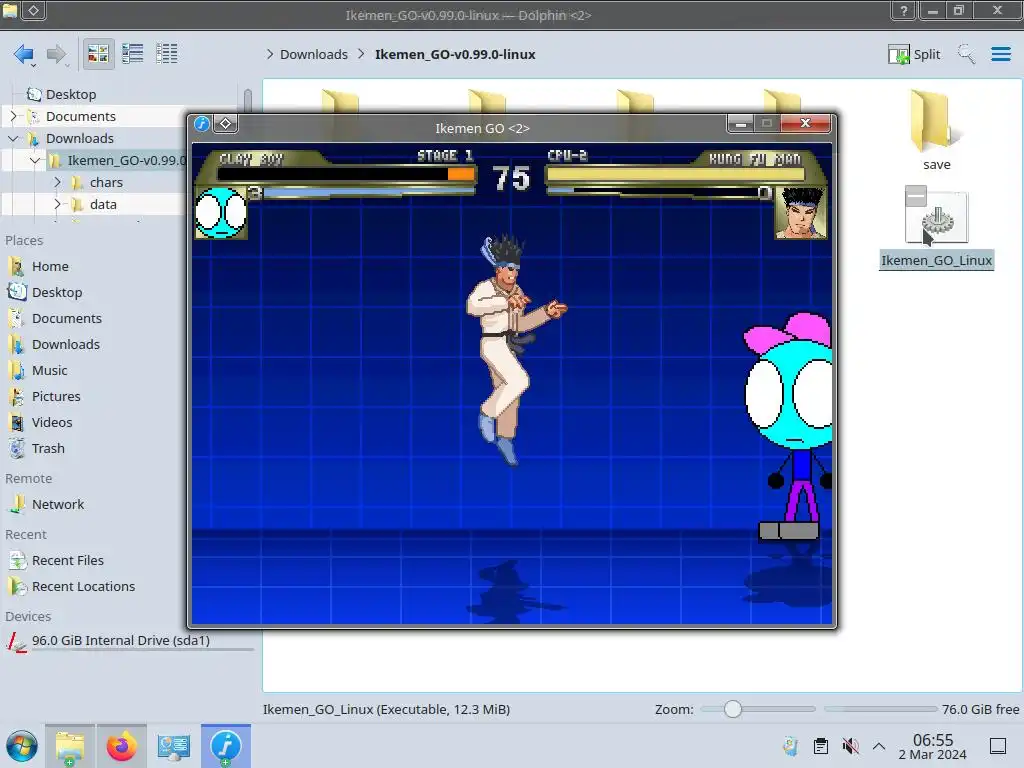Click the Ikemen_GO-v0.99.0-linux breadcrumb
Screen dimensions: 1024x768
(455, 54)
